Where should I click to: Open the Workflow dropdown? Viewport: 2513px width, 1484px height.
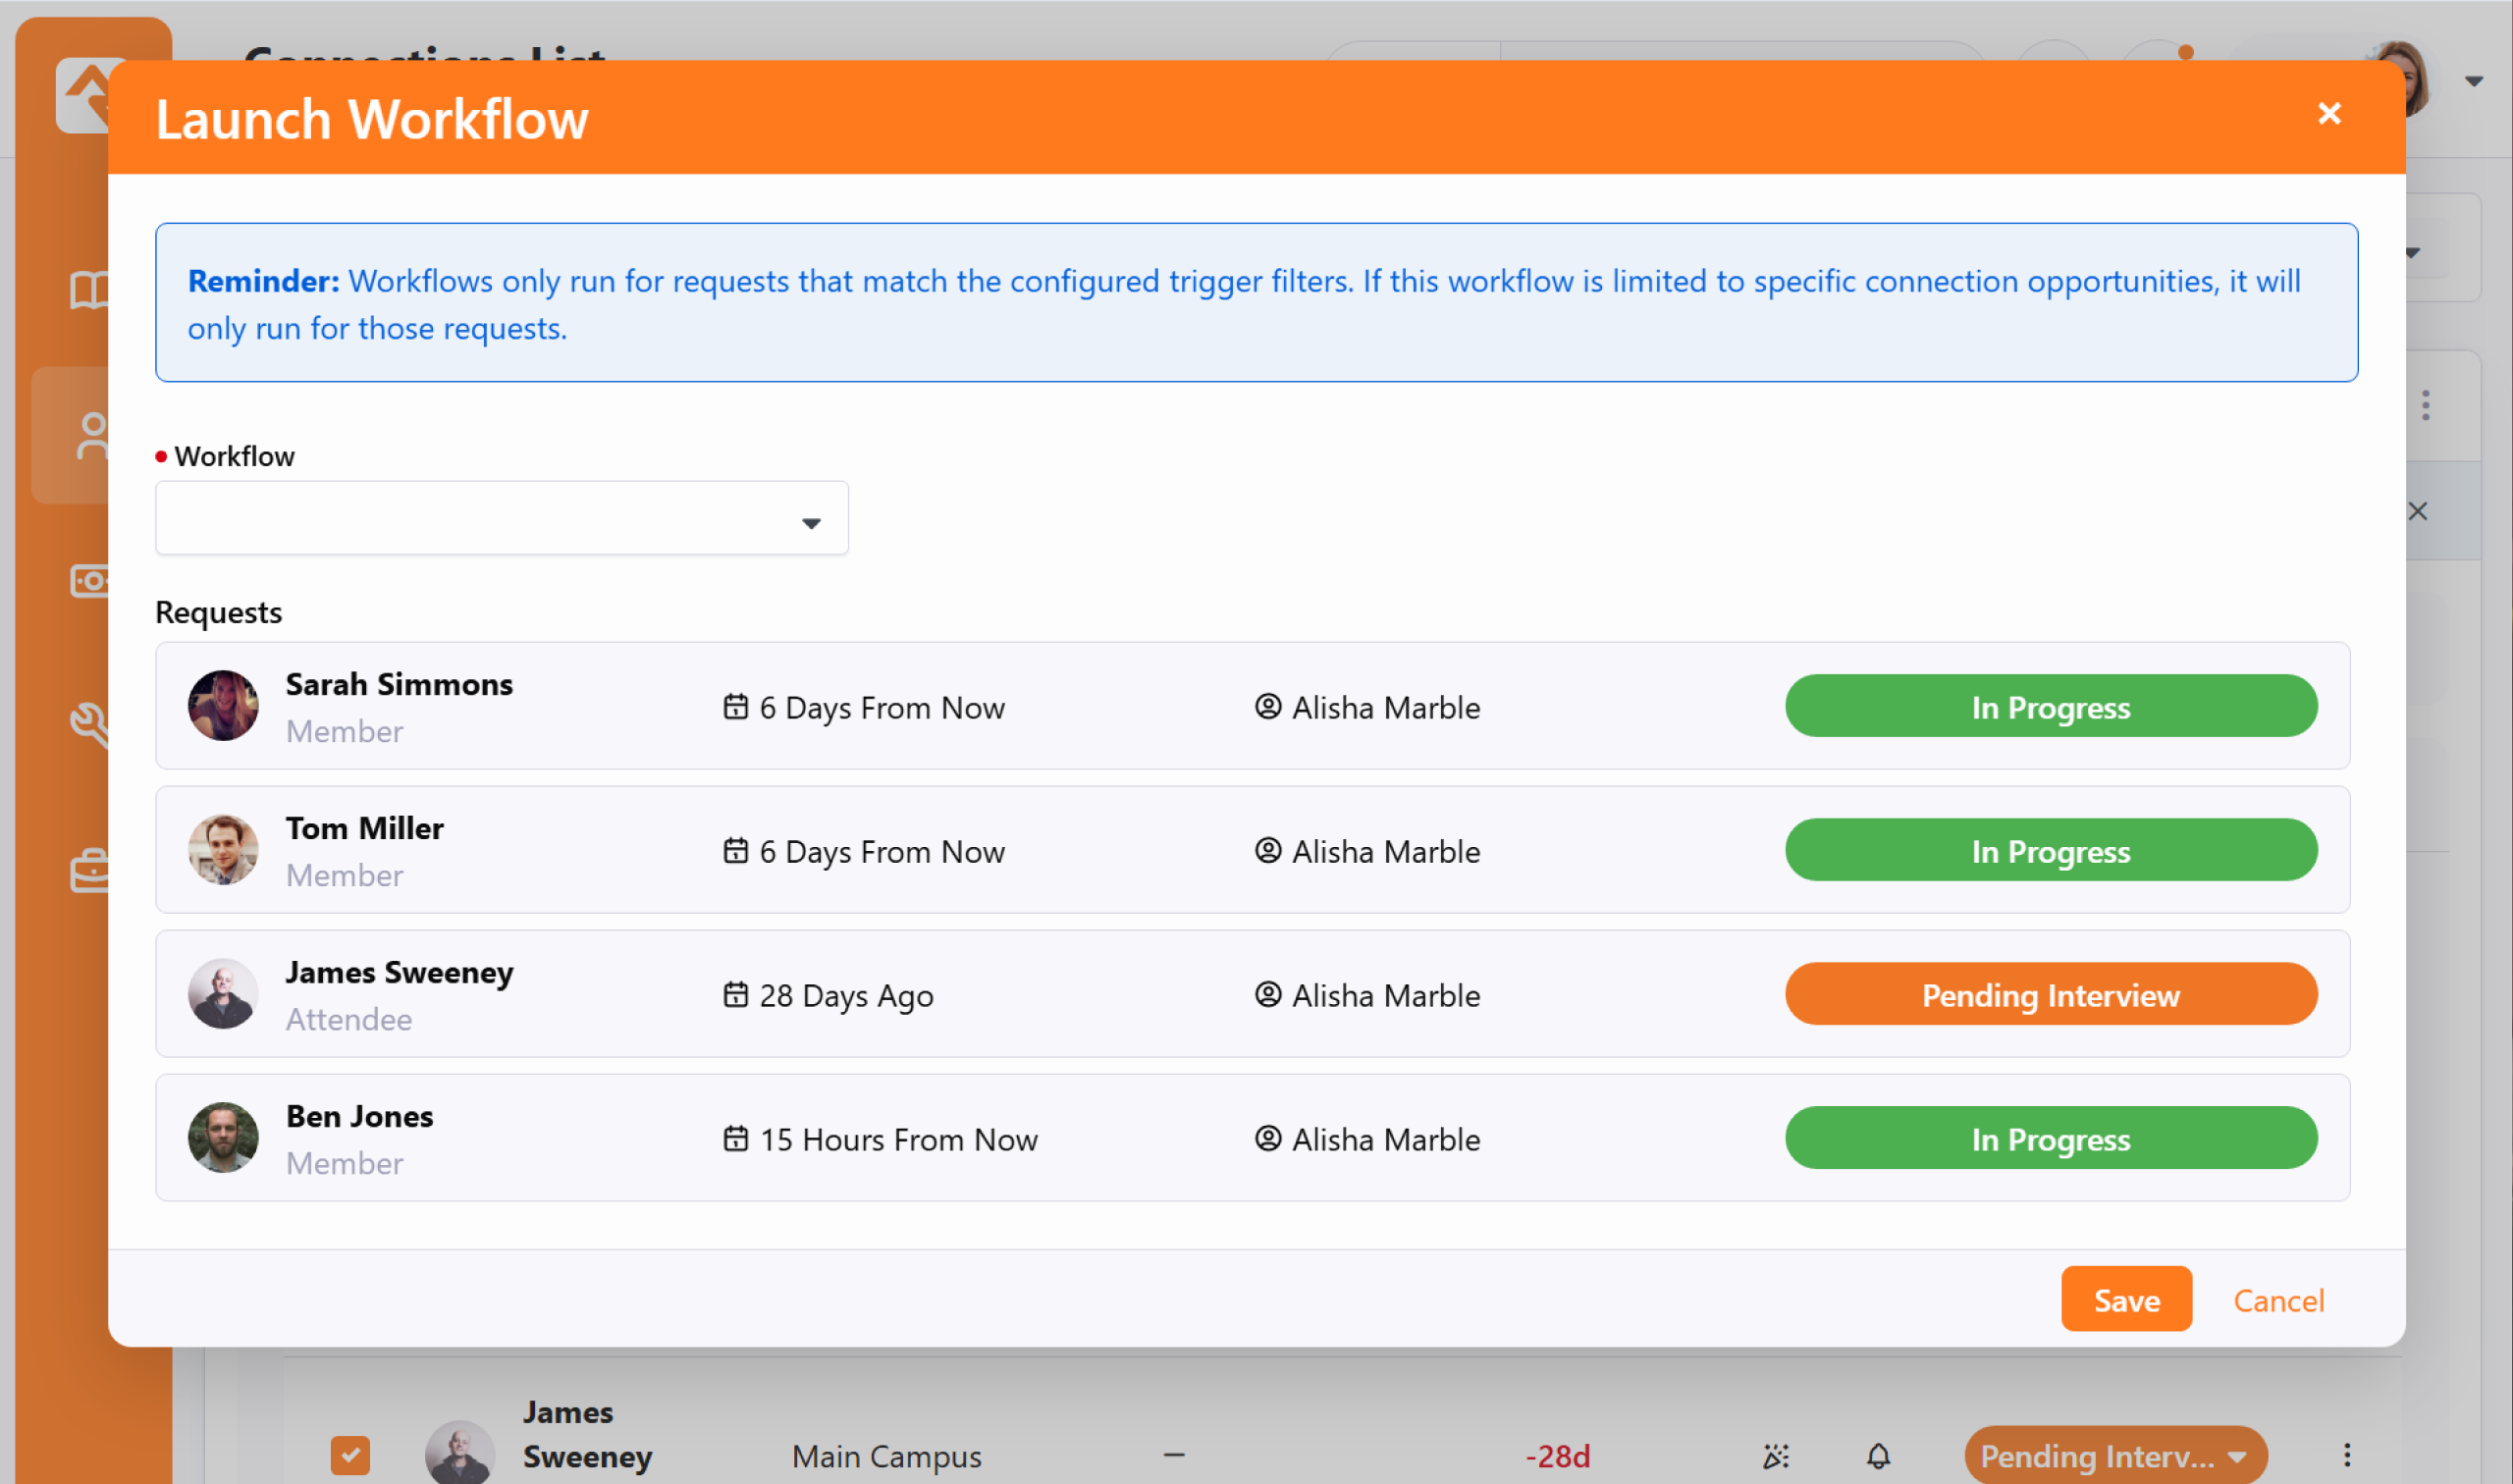(x=501, y=519)
